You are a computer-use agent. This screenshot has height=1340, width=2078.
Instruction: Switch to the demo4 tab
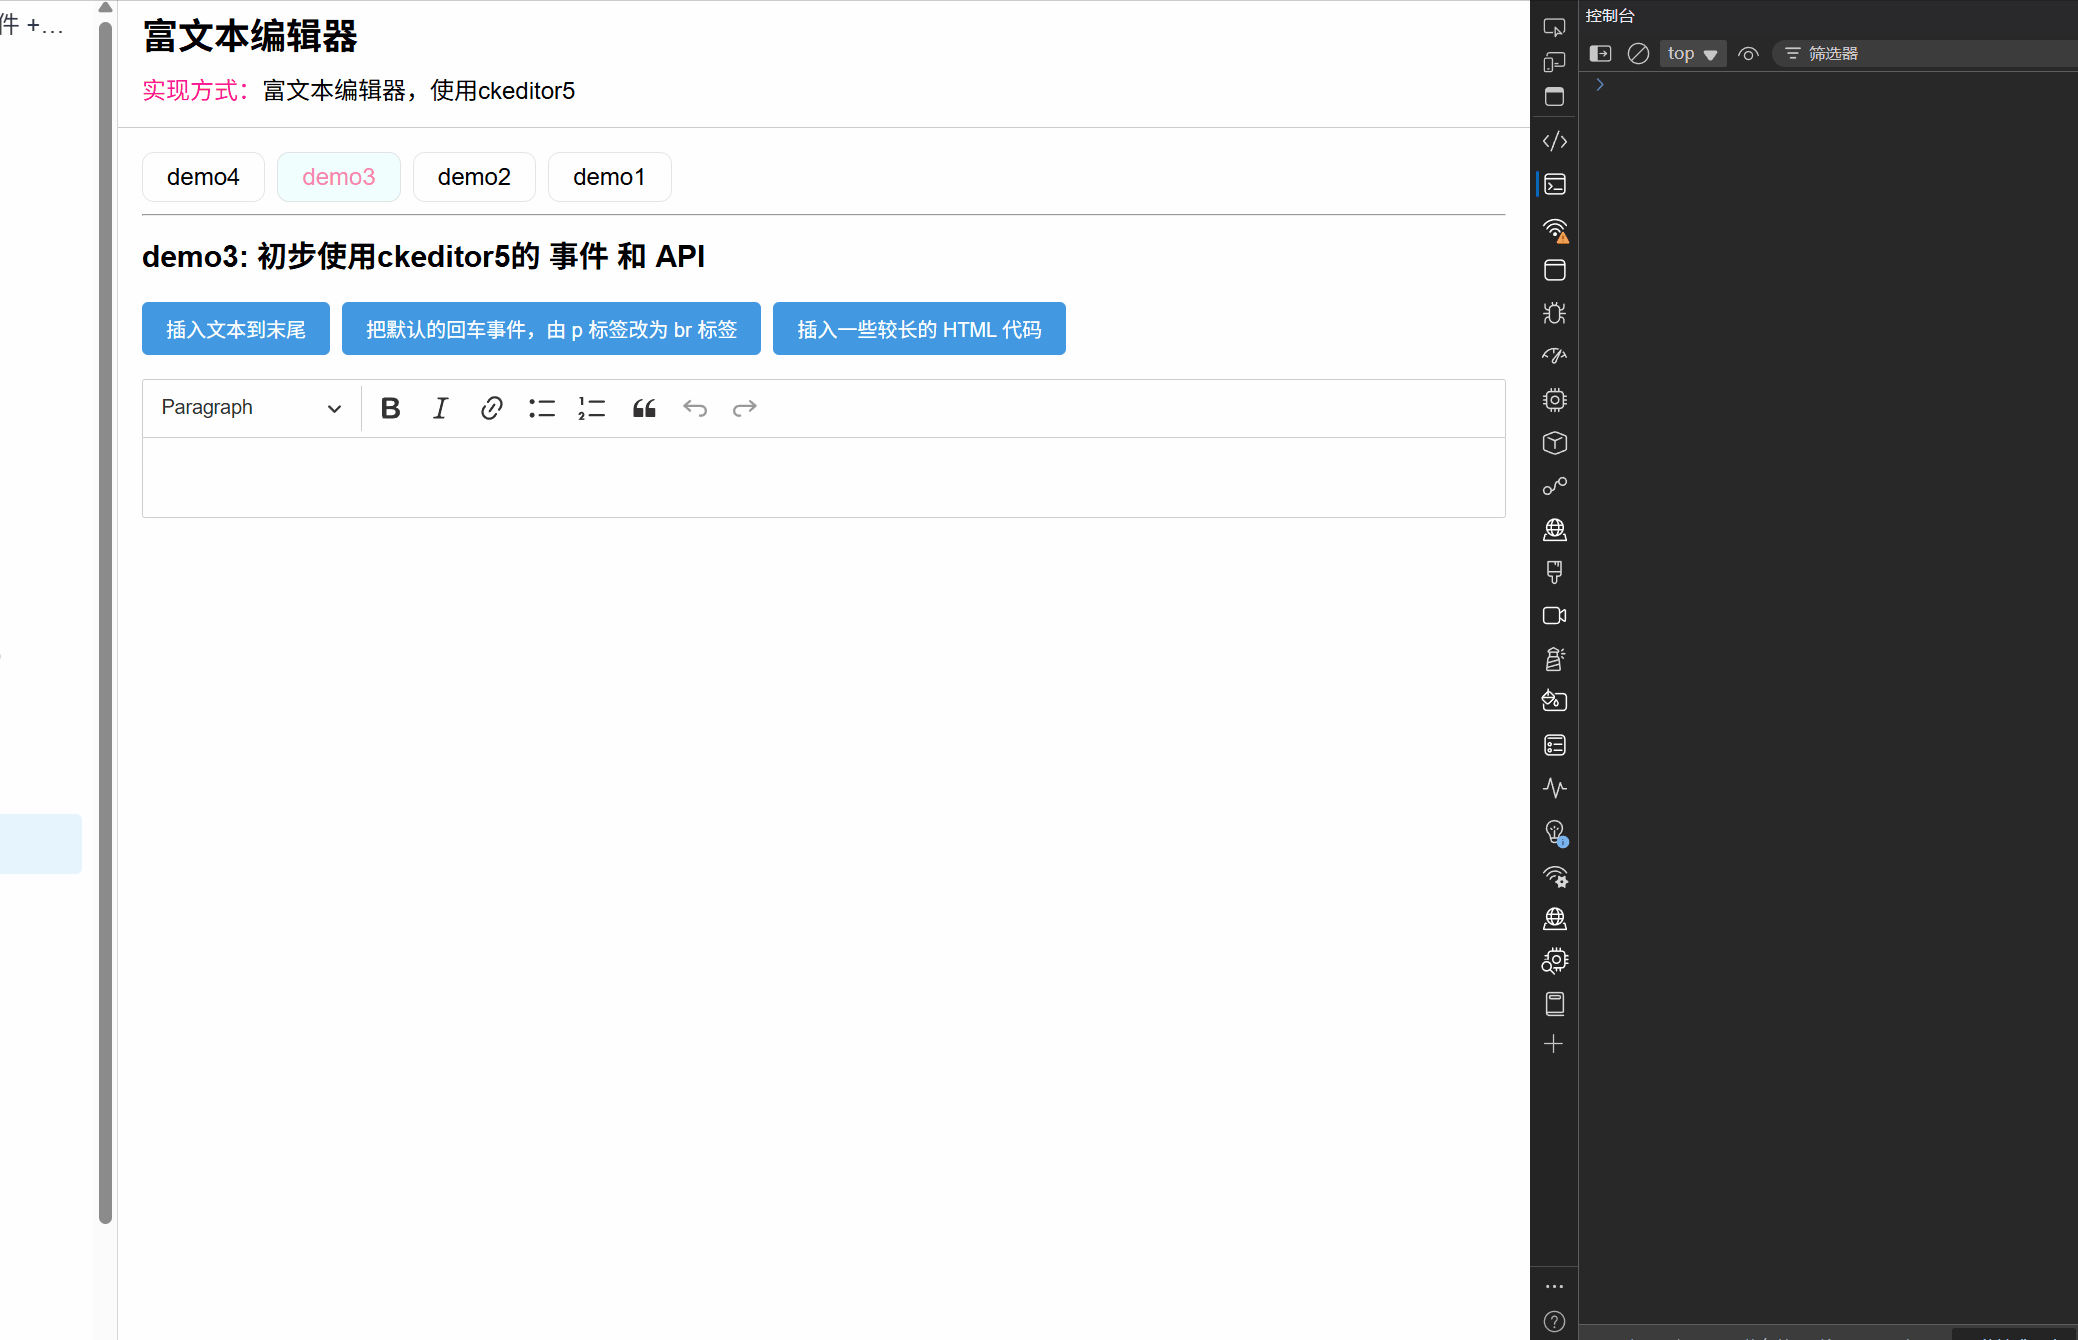[x=203, y=177]
